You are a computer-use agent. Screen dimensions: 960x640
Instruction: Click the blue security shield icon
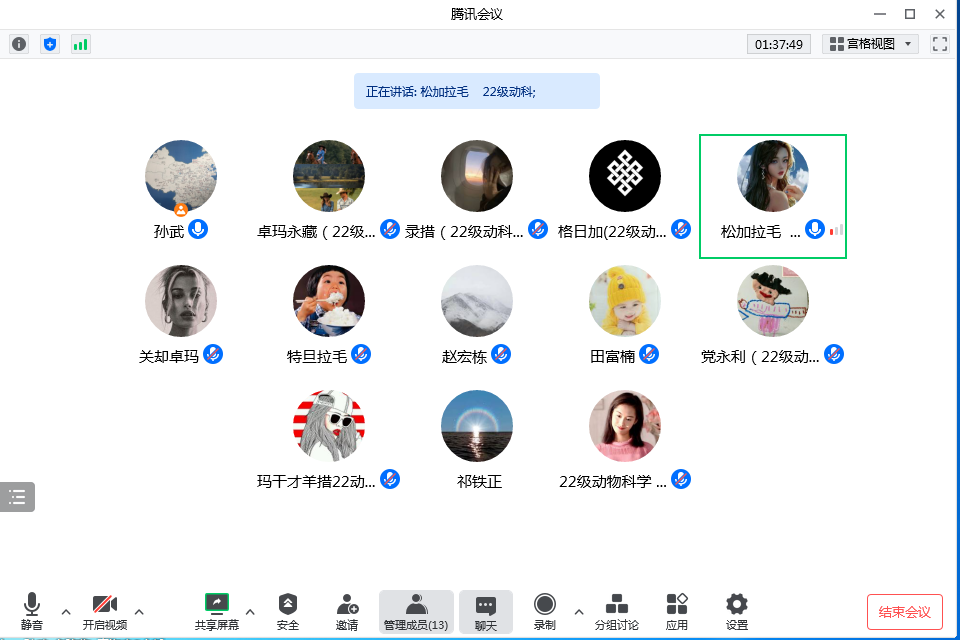50,44
